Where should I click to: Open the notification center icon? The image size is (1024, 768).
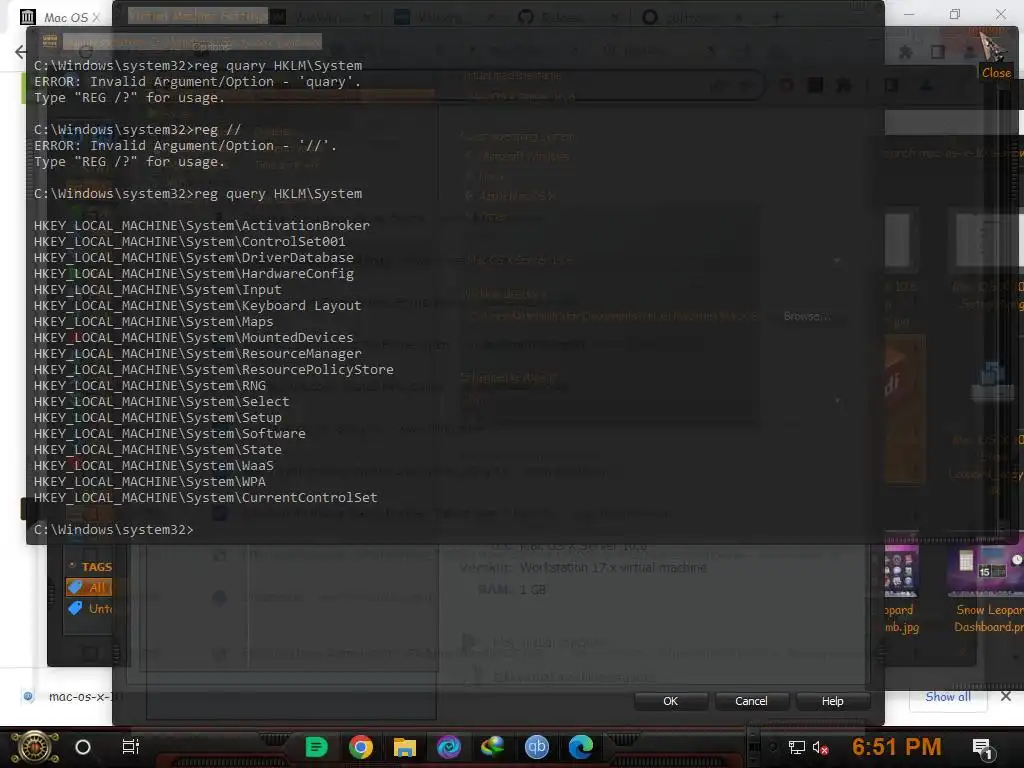982,748
